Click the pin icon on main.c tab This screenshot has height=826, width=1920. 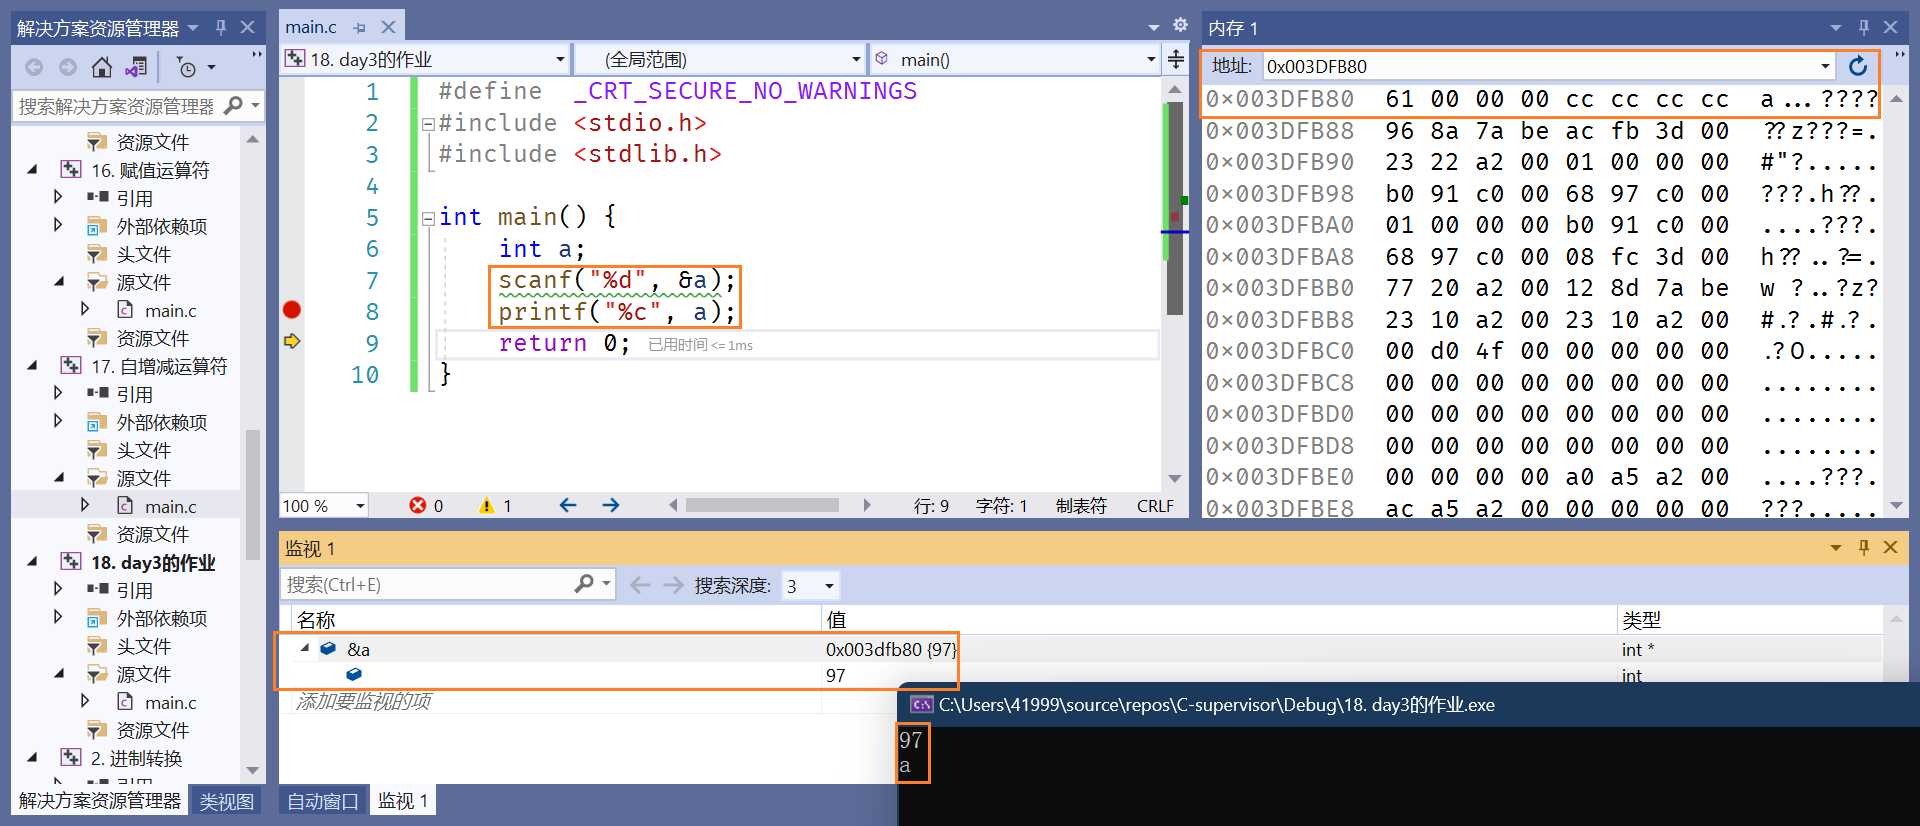359,27
